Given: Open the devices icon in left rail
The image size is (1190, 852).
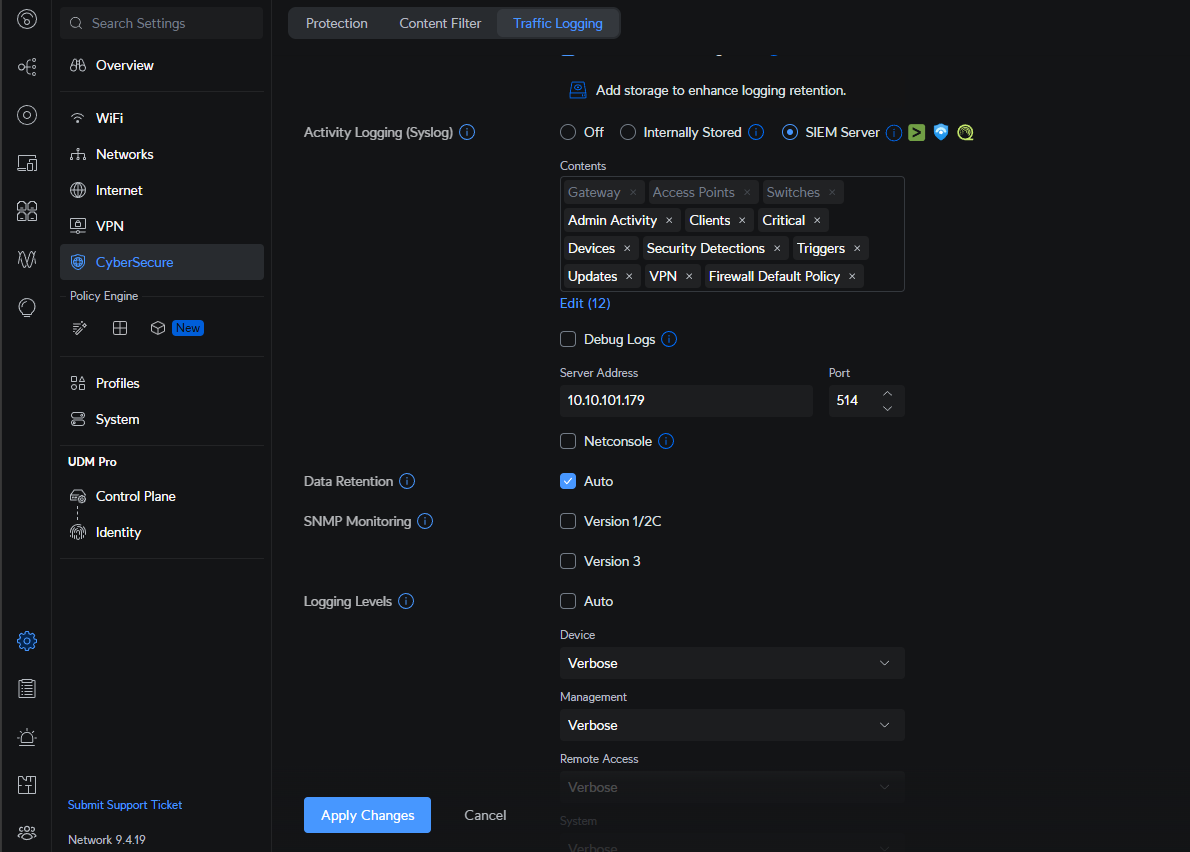Looking at the screenshot, I should [27, 162].
